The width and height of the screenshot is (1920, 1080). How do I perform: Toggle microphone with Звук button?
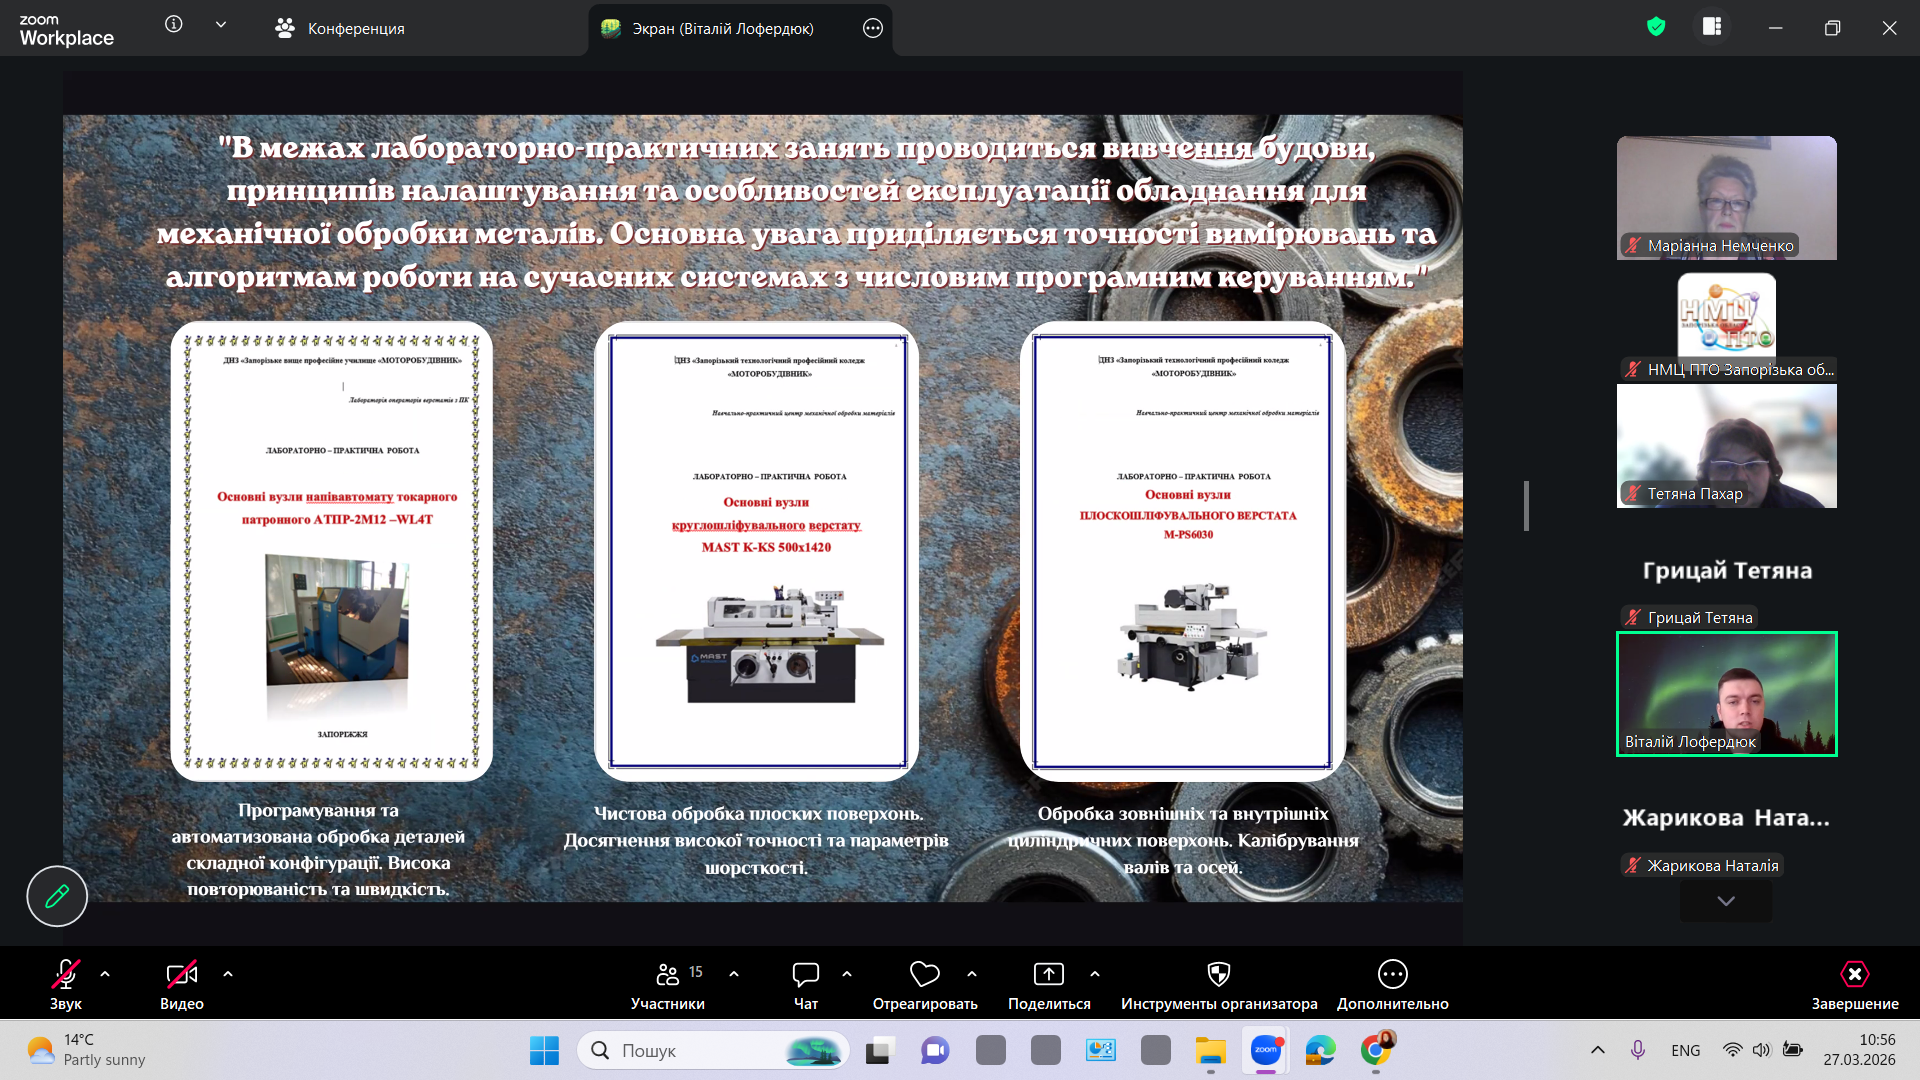pos(66,984)
